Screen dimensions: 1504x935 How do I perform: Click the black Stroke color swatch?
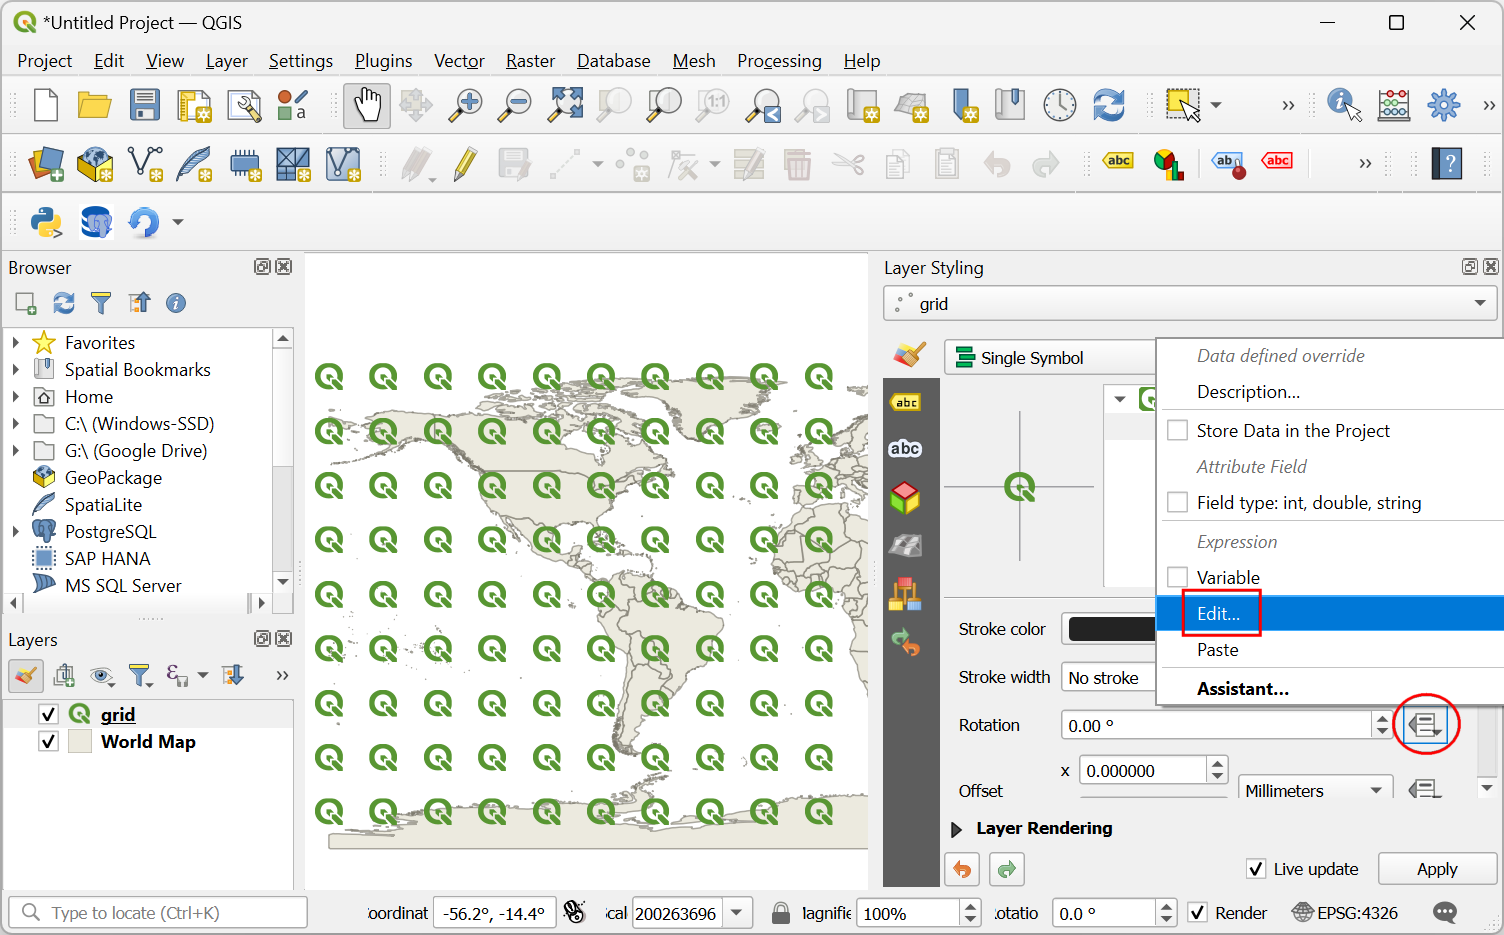[1110, 629]
